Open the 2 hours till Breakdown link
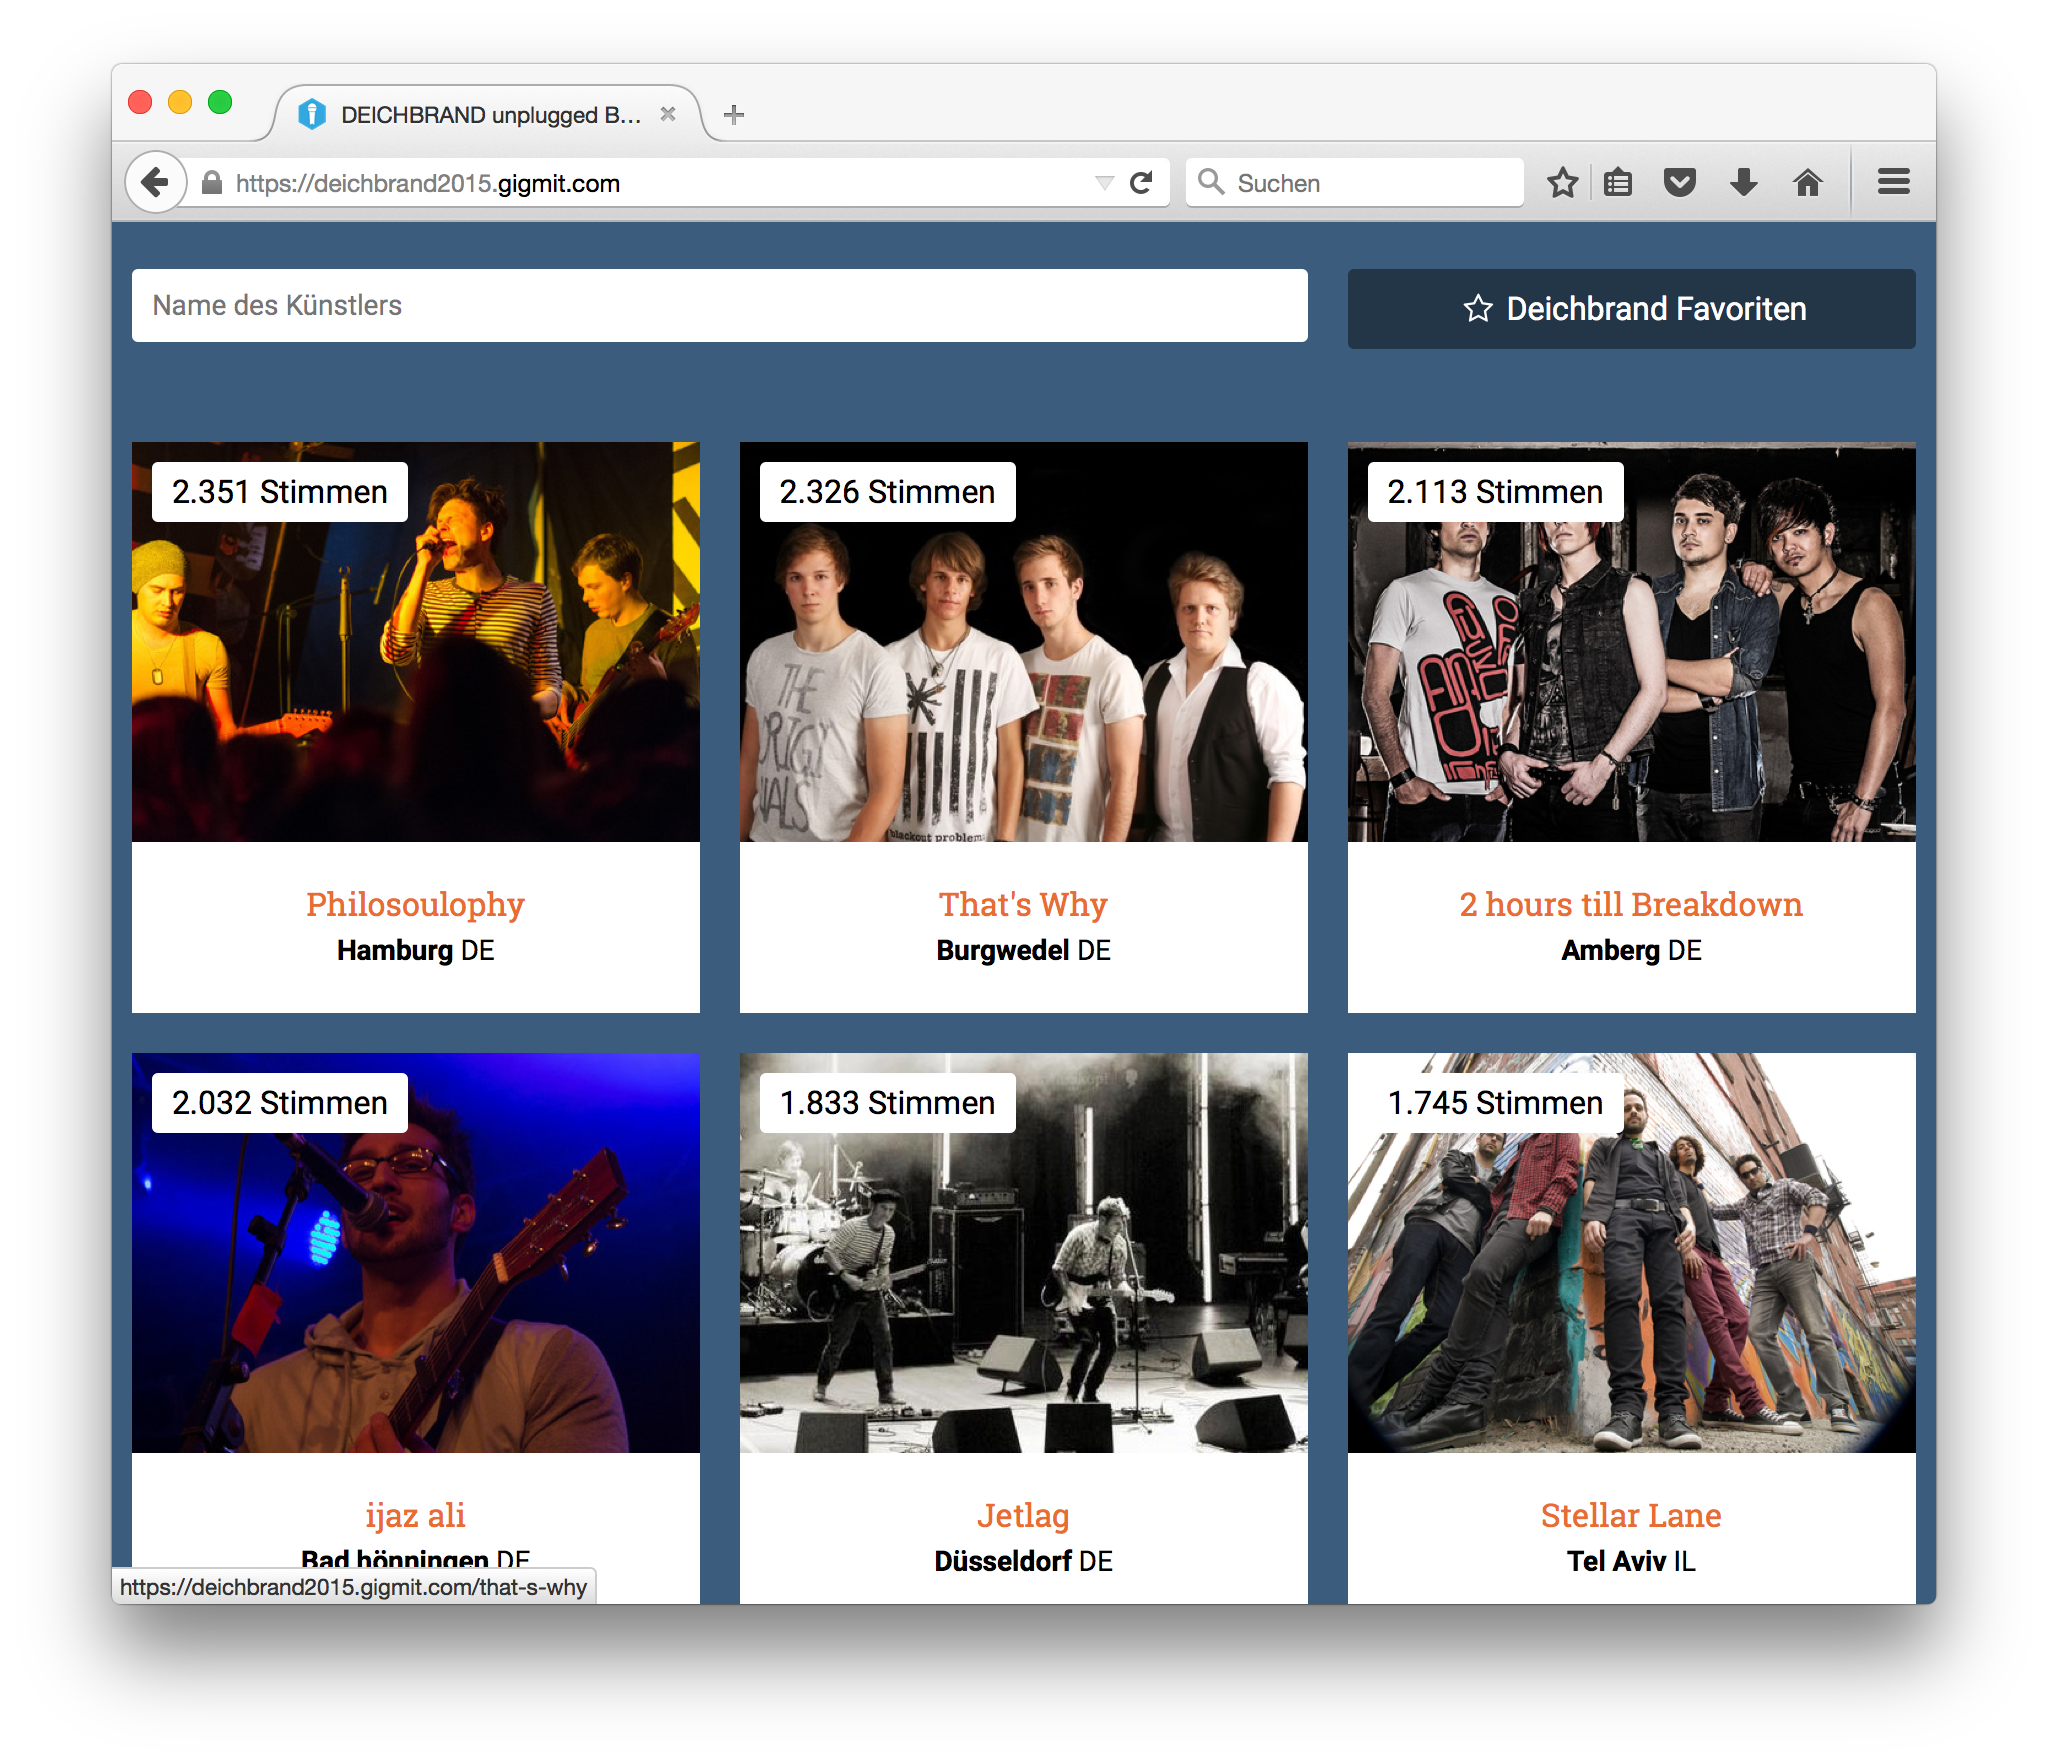Screen dimensions: 2048x1764 [1632, 905]
